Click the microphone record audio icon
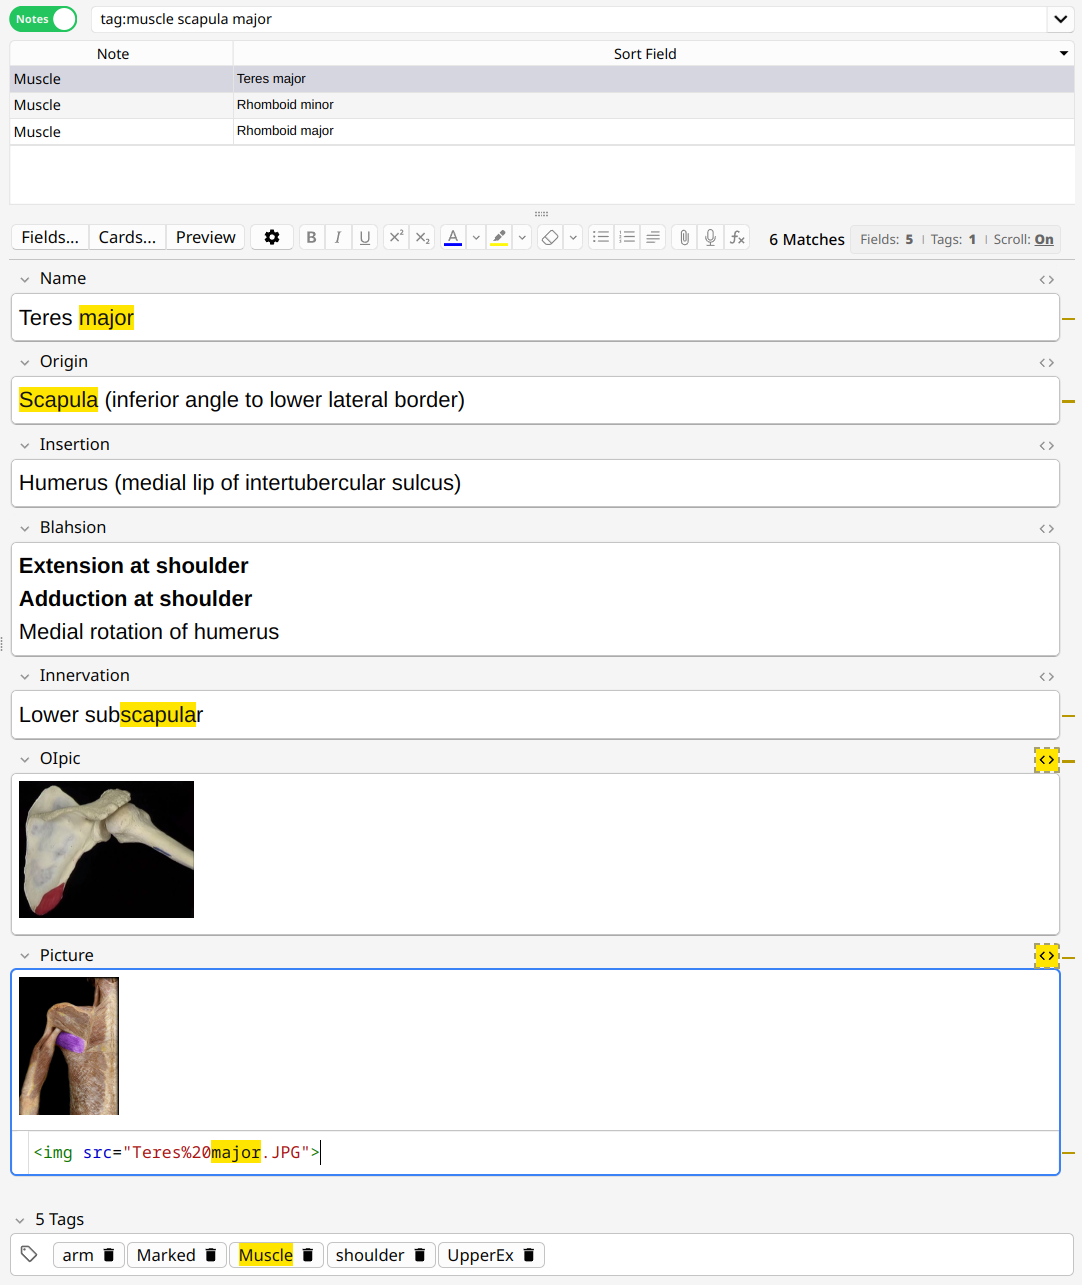The image size is (1082, 1285). (x=710, y=237)
